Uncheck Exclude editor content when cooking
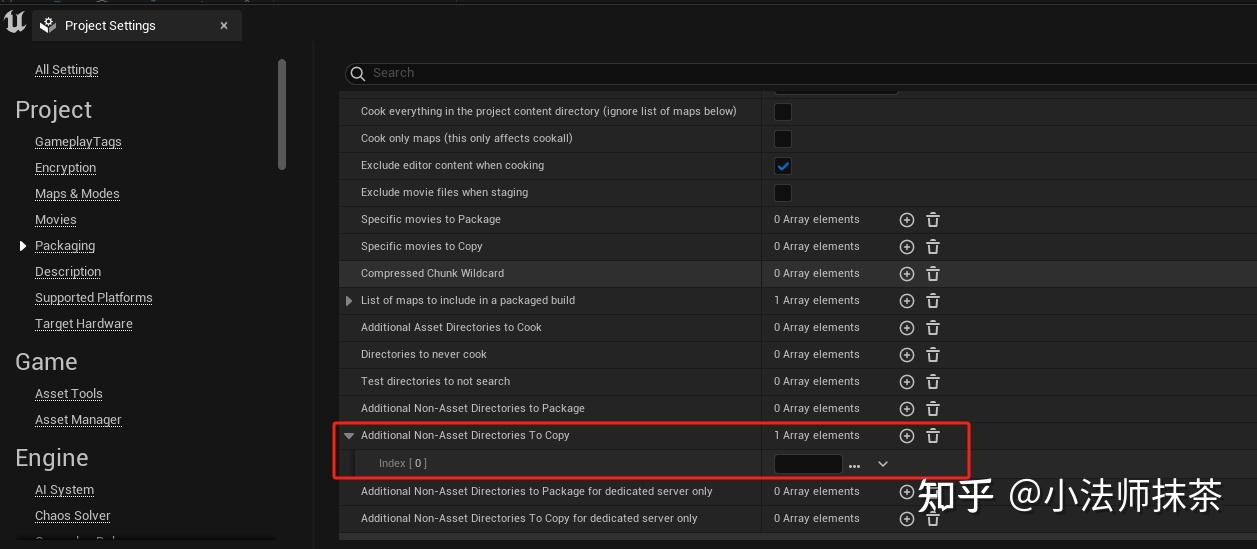Viewport: 1257px width, 549px height. tap(783, 166)
